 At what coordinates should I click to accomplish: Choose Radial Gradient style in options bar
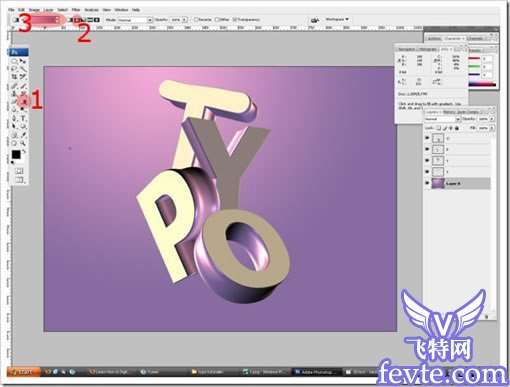click(77, 20)
